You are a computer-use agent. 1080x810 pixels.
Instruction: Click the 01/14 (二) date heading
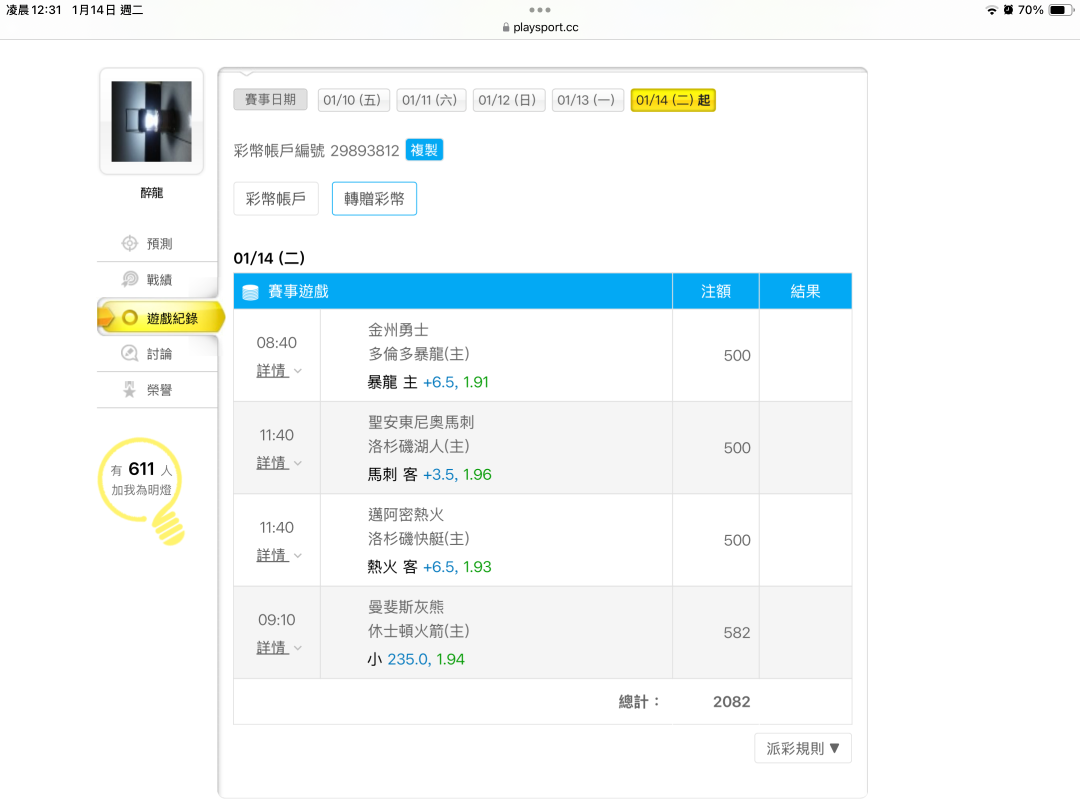coord(269,258)
